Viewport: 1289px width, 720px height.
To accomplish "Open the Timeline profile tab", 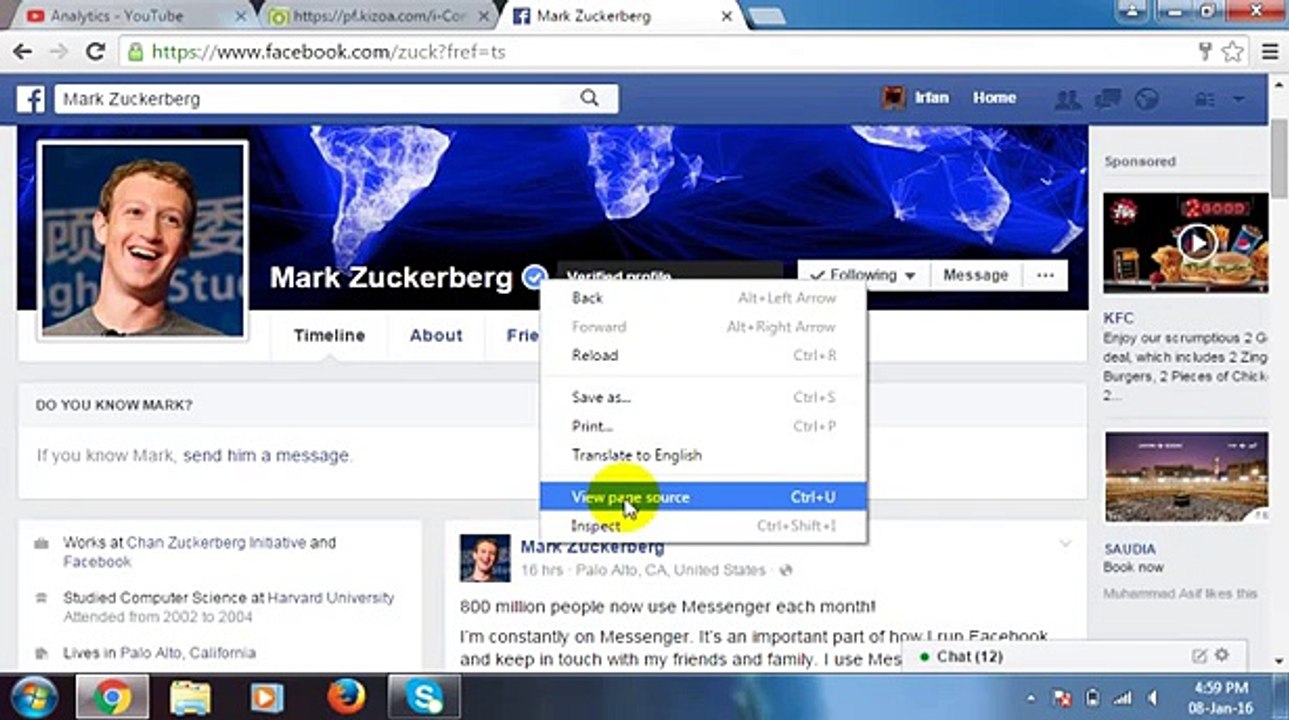I will coord(329,336).
